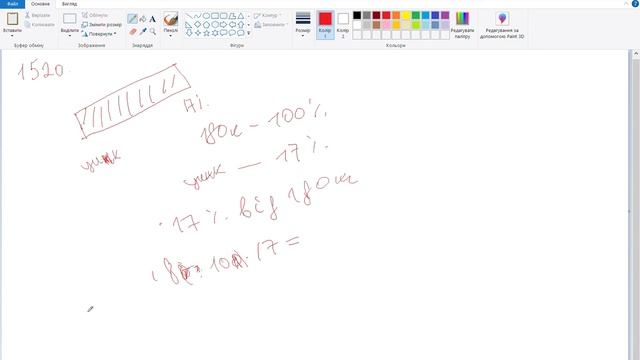
Task: Select the Color picker eyedropper tool
Action: (143, 31)
